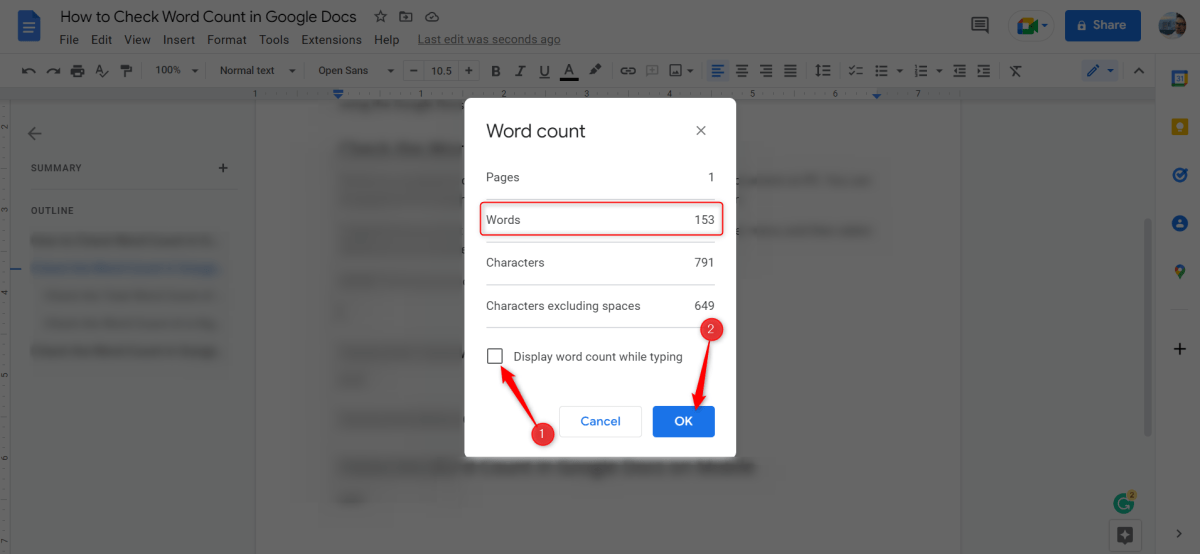Open the Insert menu

(x=179, y=40)
